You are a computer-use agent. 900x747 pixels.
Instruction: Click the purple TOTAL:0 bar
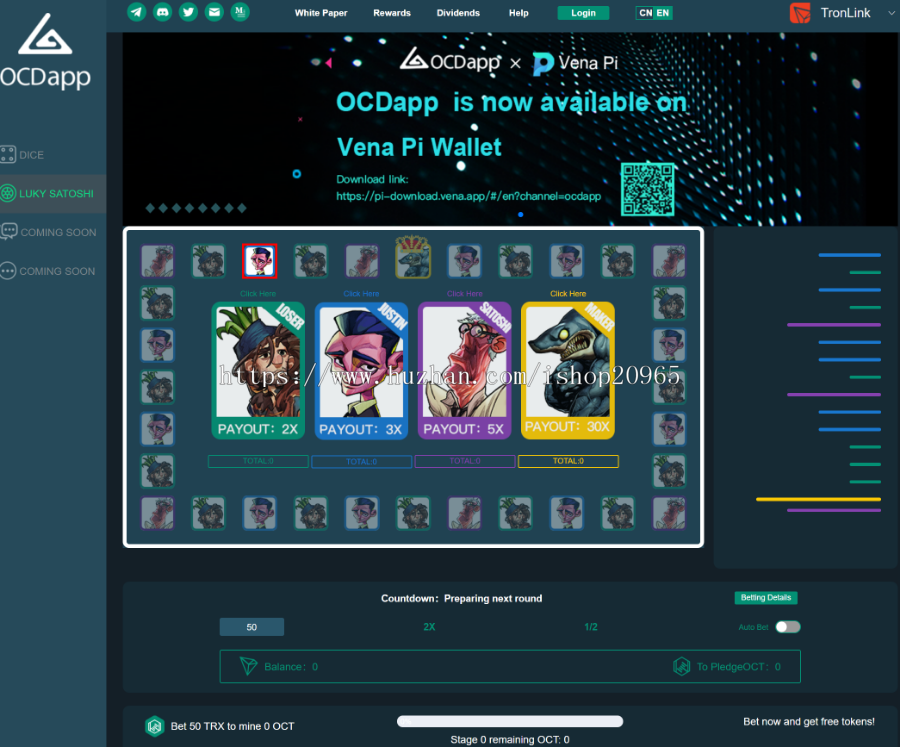(x=465, y=461)
